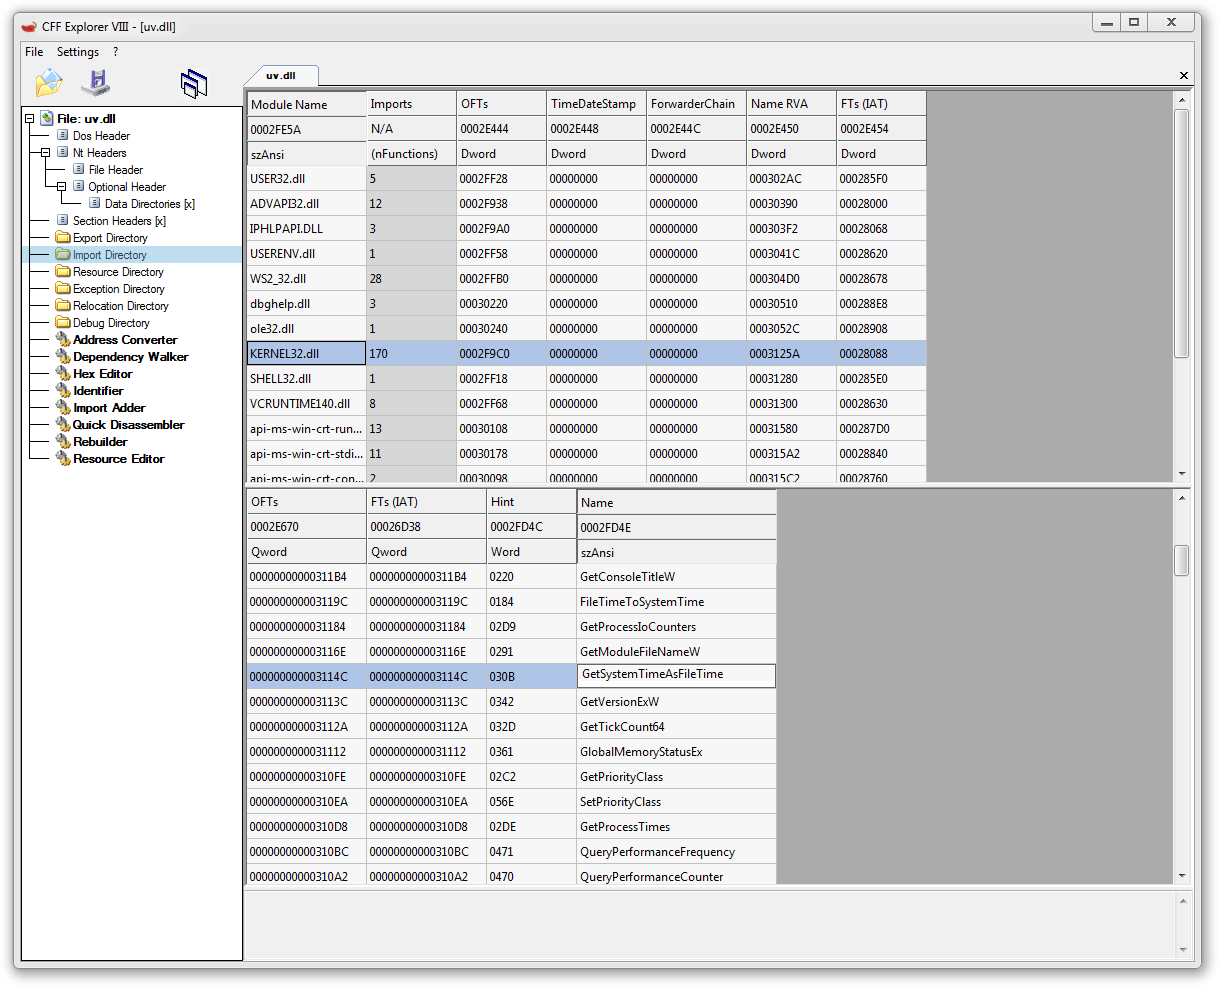
Task: Click the tool icon of Resource Editor
Action: tap(63, 458)
